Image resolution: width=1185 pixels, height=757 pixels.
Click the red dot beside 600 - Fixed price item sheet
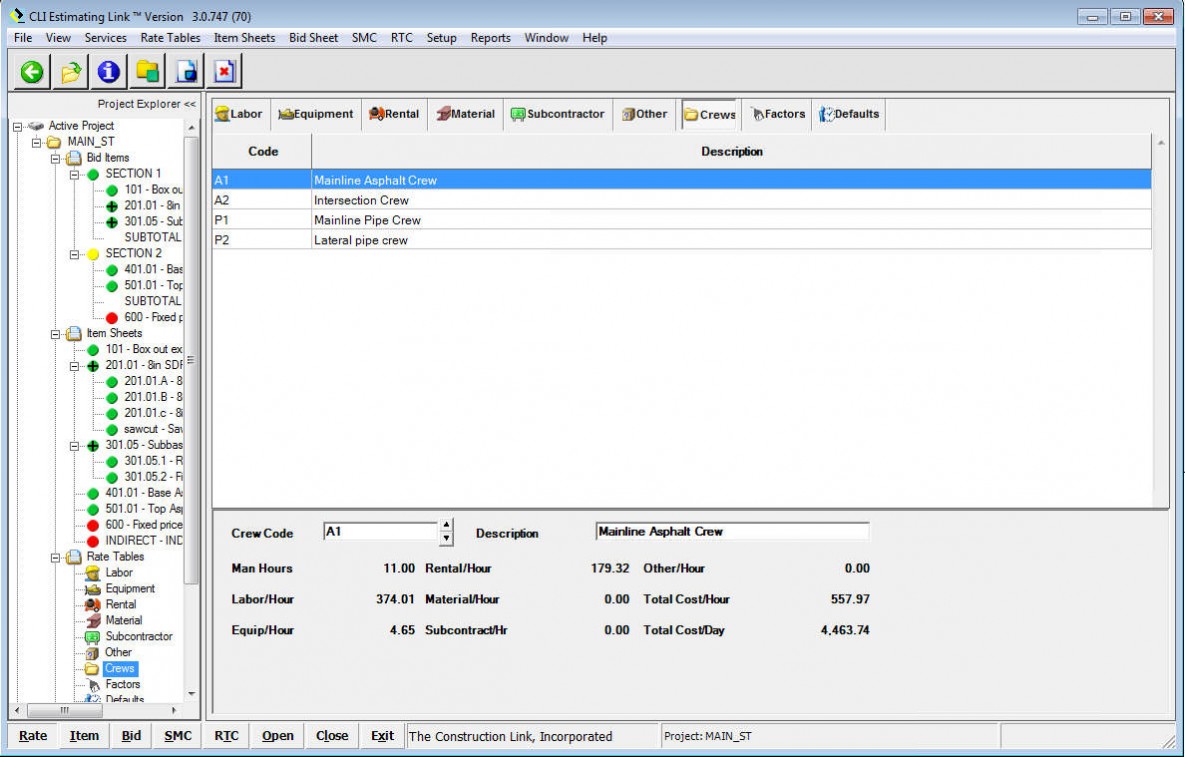93,525
